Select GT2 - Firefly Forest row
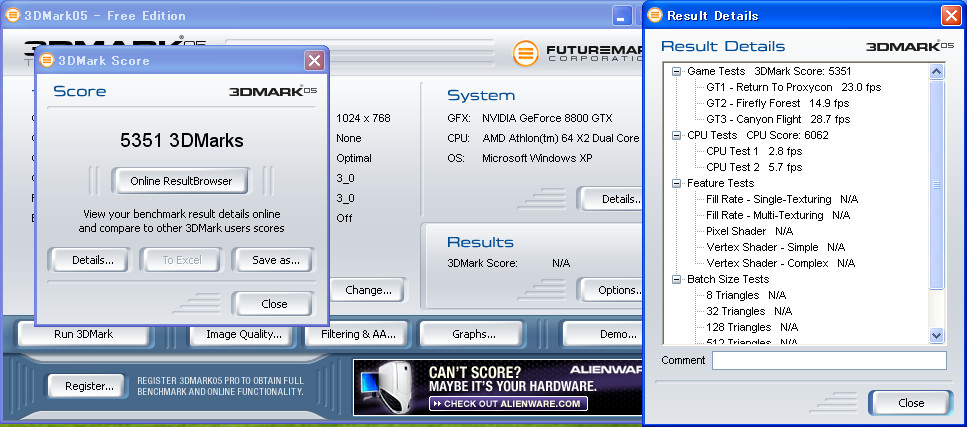The width and height of the screenshot is (967, 427). click(777, 104)
